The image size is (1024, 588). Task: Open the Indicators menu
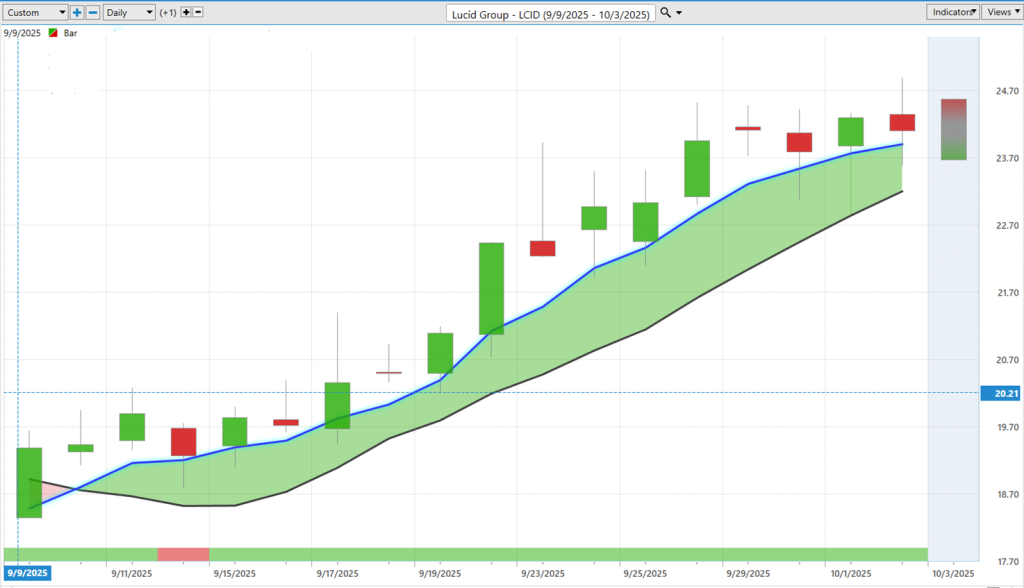tap(952, 12)
